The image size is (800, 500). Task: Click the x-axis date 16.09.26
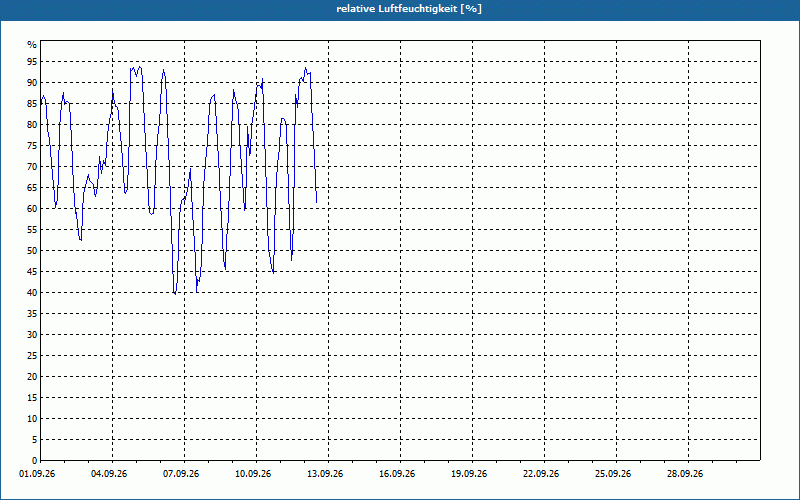pos(397,474)
